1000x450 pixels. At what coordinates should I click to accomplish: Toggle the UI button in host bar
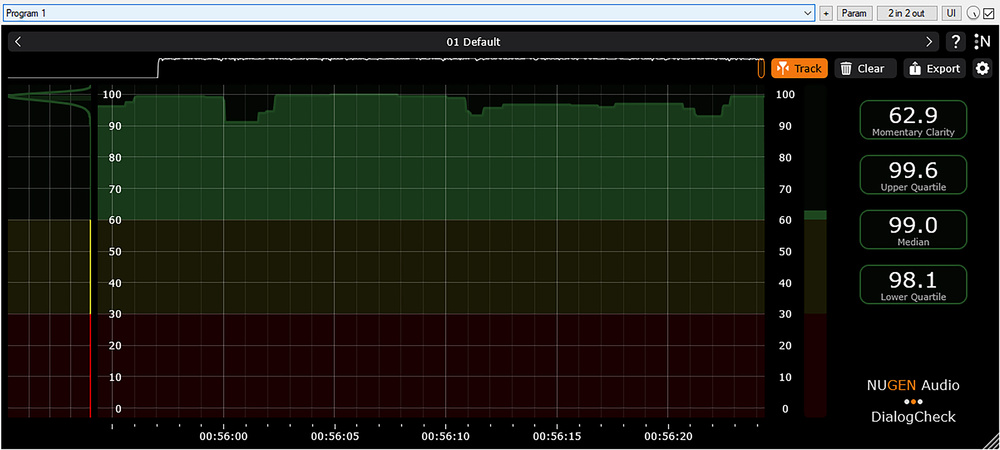[951, 13]
